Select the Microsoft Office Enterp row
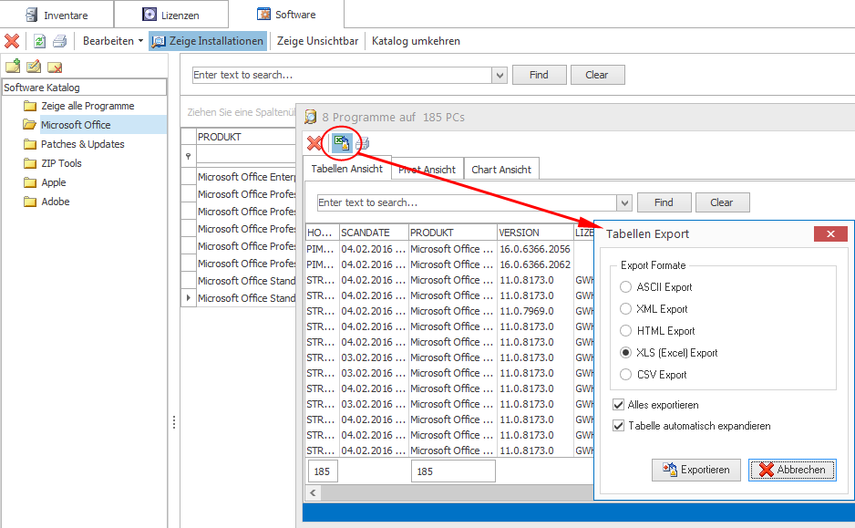The image size is (855, 528). click(x=245, y=177)
